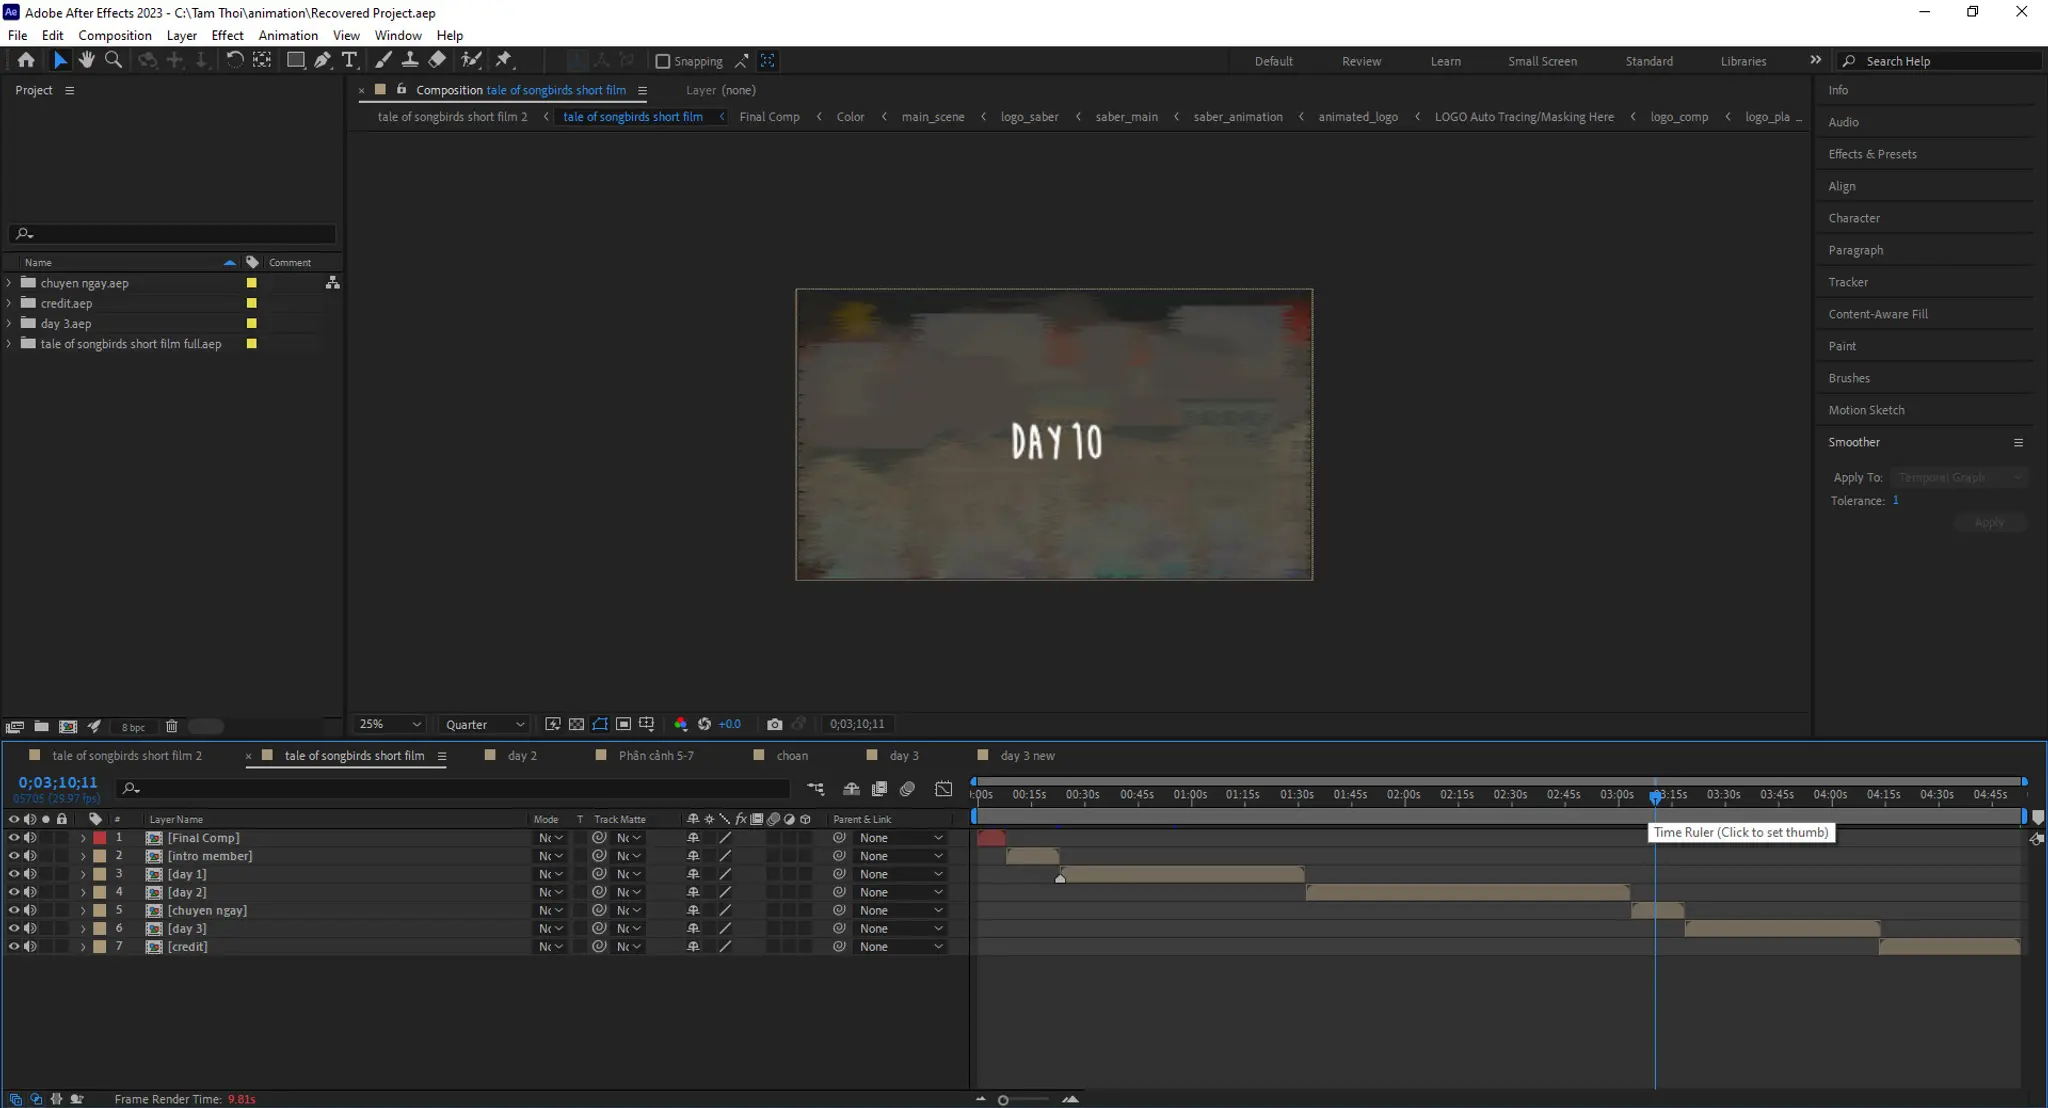Toggle the transparency grid icon

point(576,724)
